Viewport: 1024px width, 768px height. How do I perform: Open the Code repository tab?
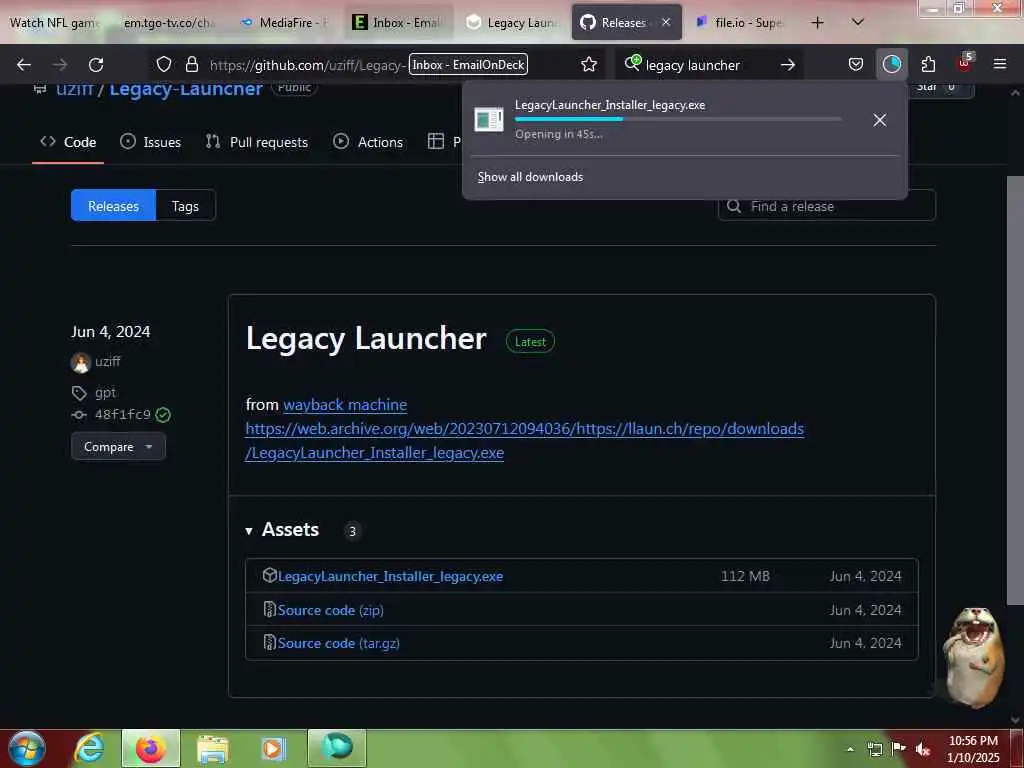pyautogui.click(x=69, y=142)
